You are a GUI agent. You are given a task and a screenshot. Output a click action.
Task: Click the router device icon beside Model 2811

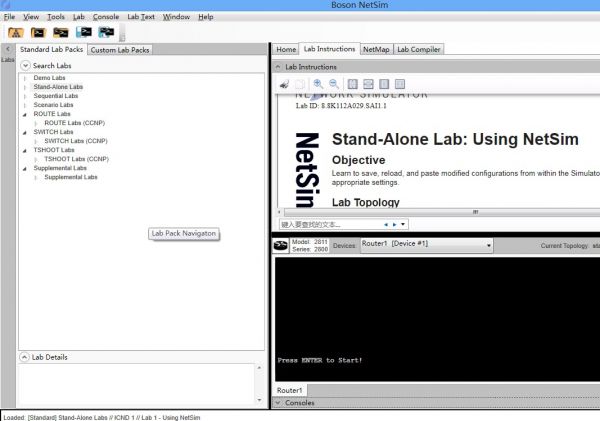[281, 245]
